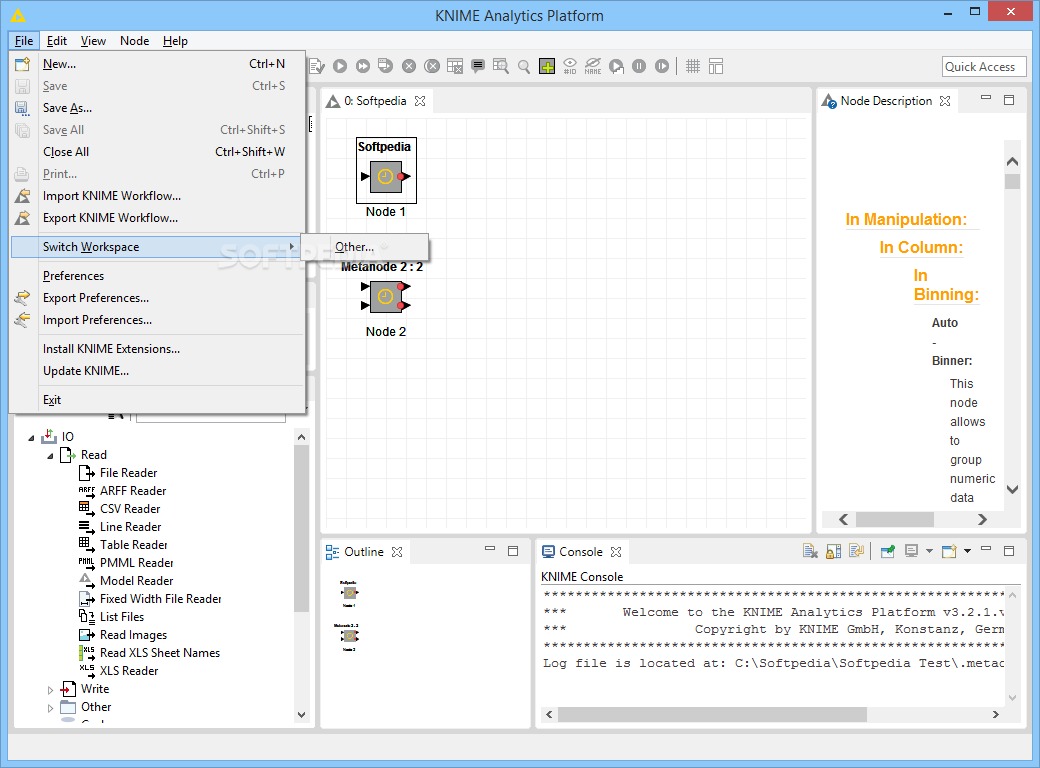Open the Edit menu

(57, 40)
